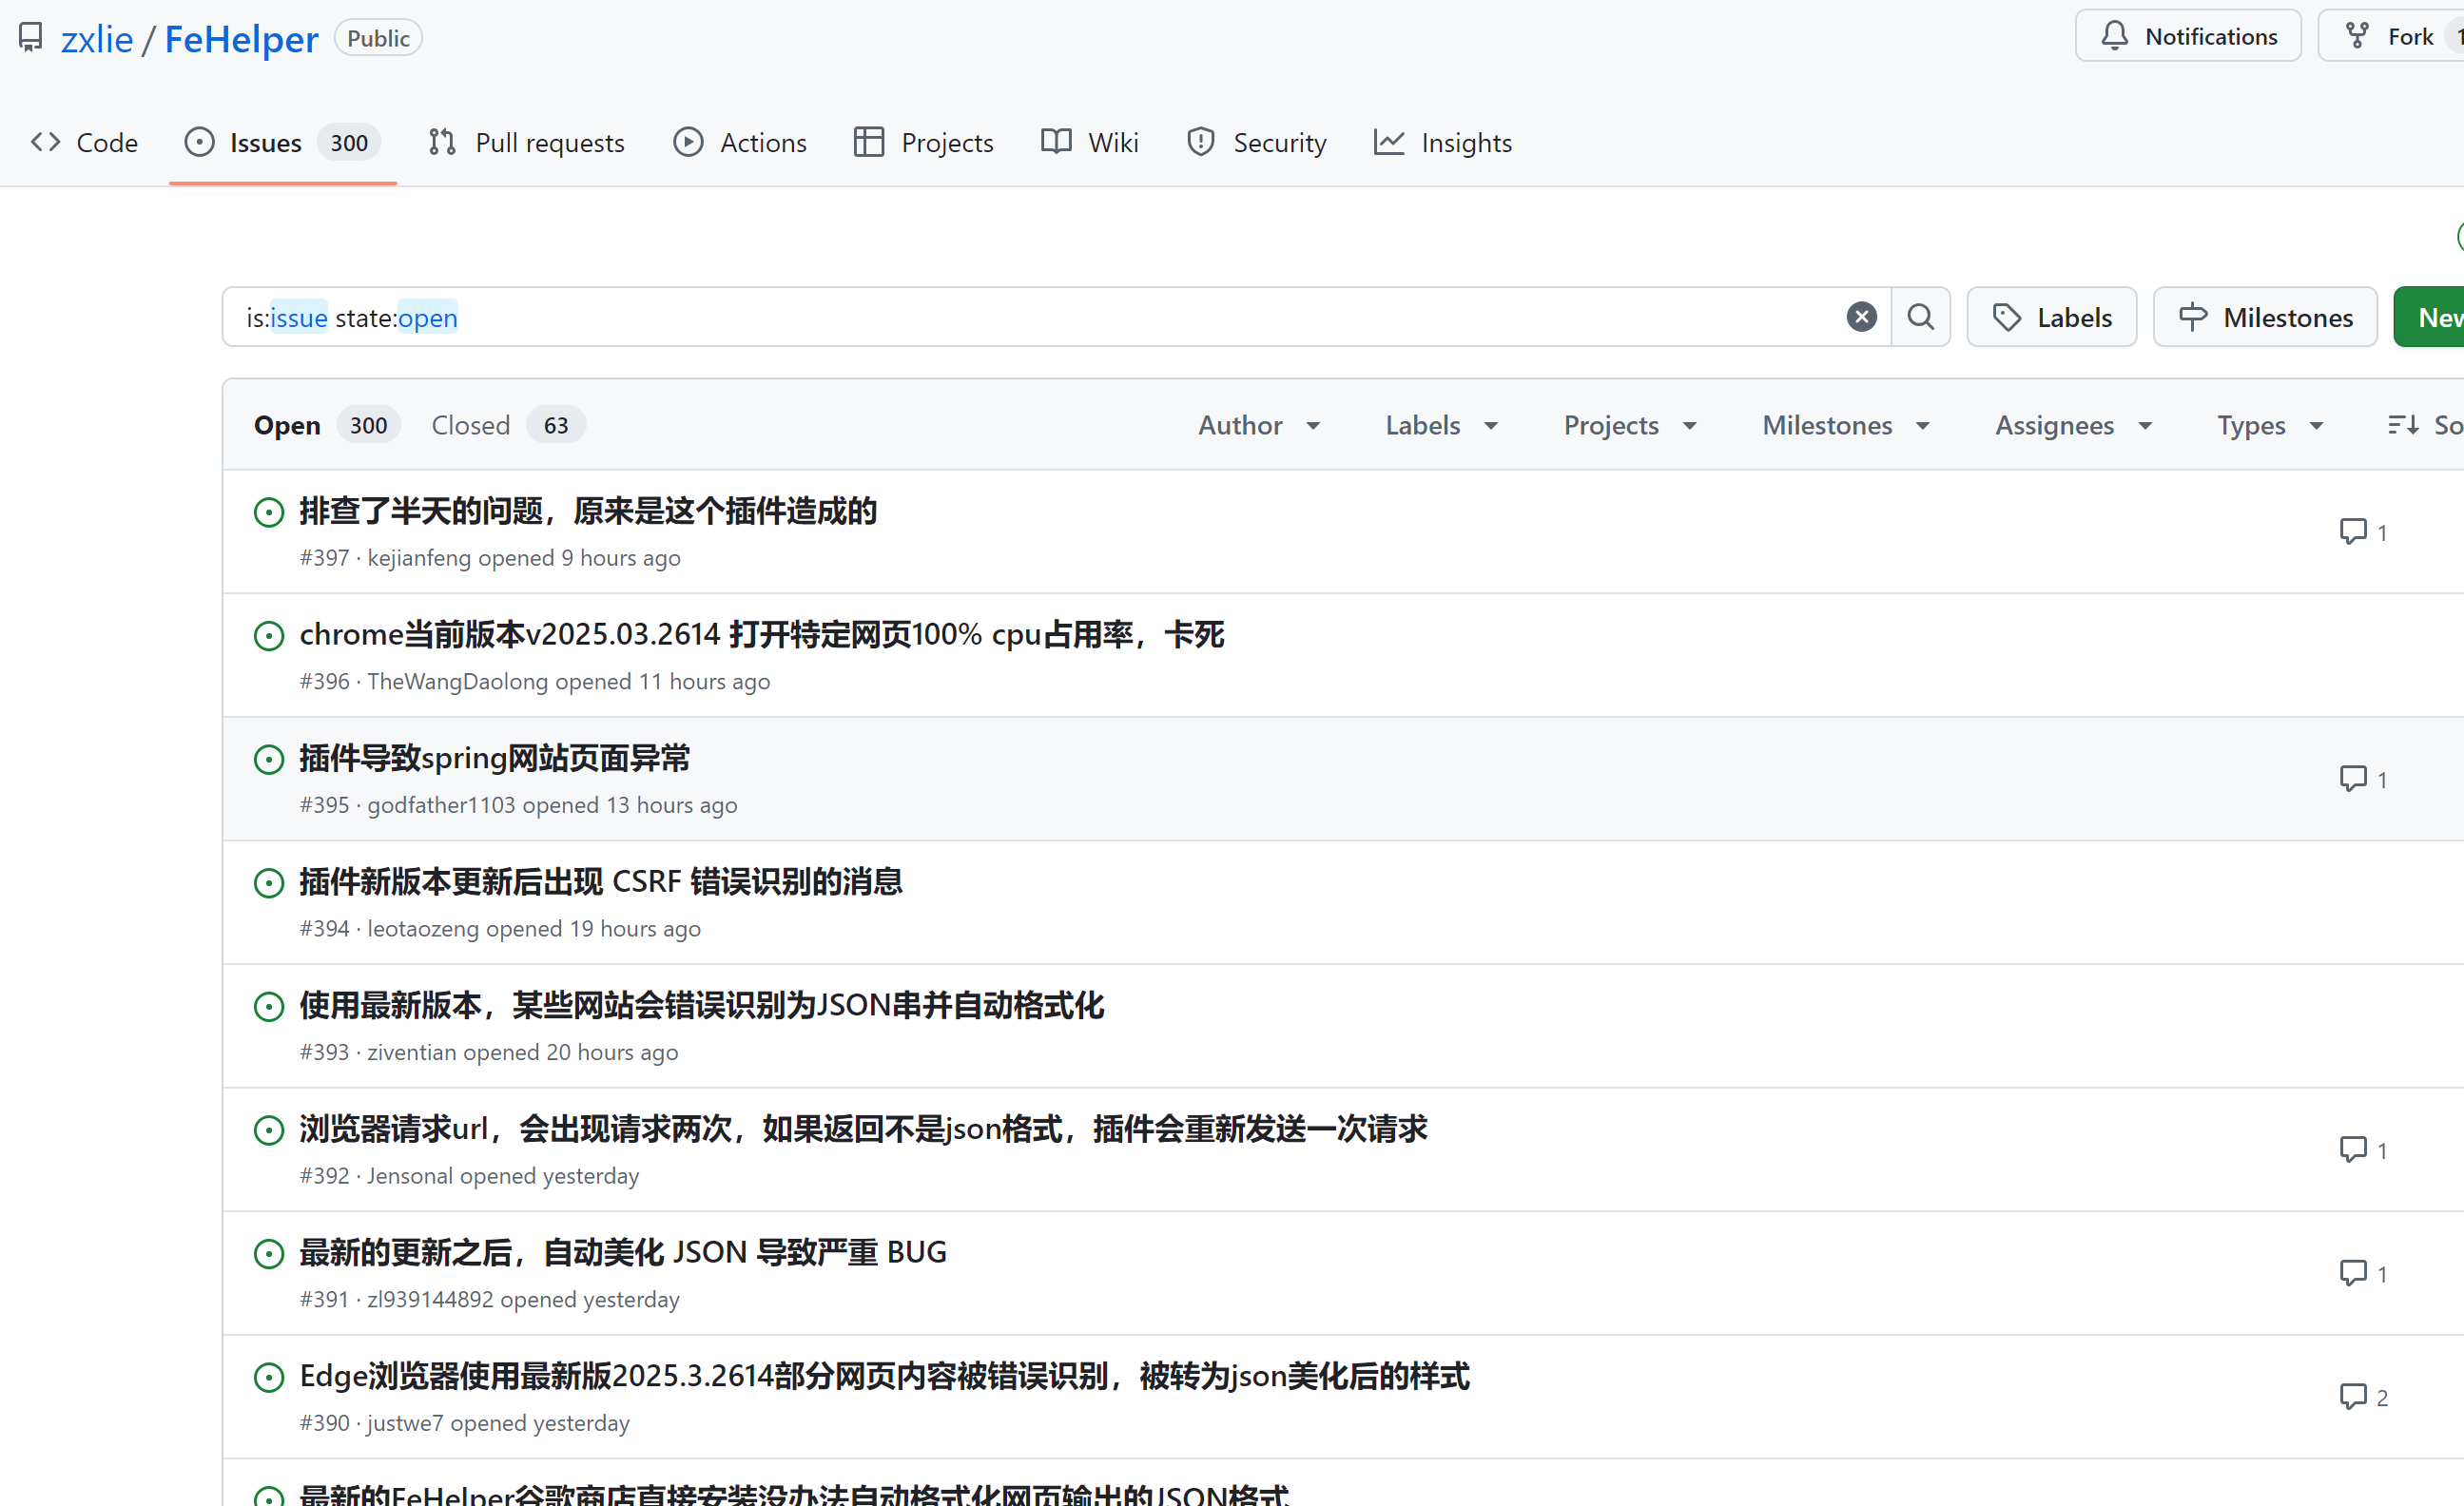
Task: Expand the Labels filter dropdown in list header
Action: 1442,425
